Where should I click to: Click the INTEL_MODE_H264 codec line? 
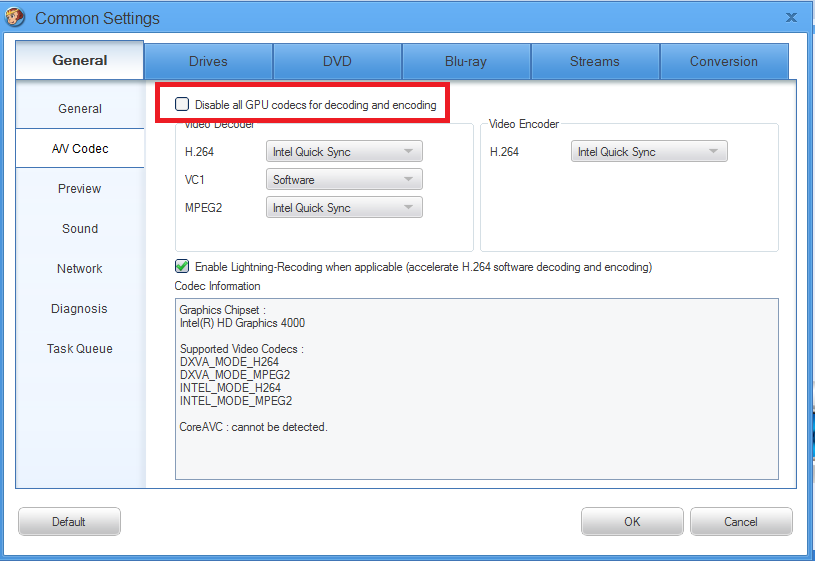point(230,388)
